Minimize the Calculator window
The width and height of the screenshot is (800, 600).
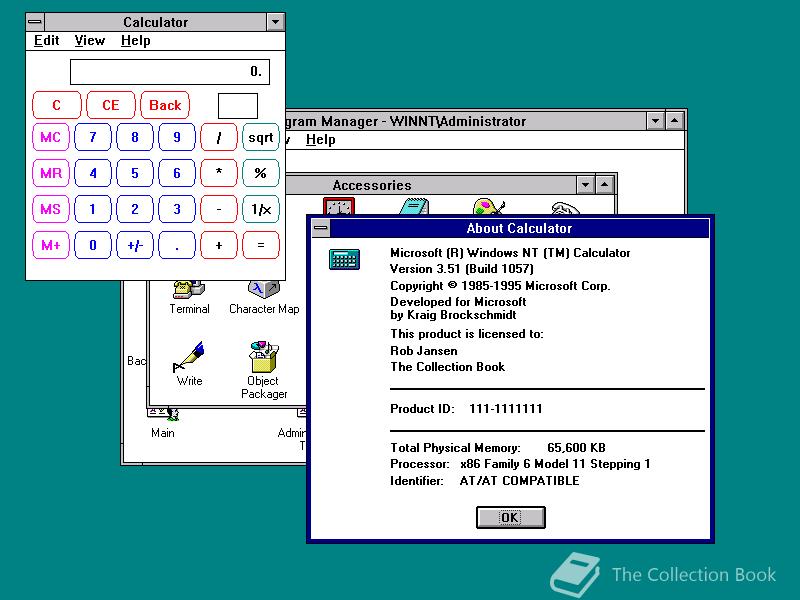coord(275,22)
